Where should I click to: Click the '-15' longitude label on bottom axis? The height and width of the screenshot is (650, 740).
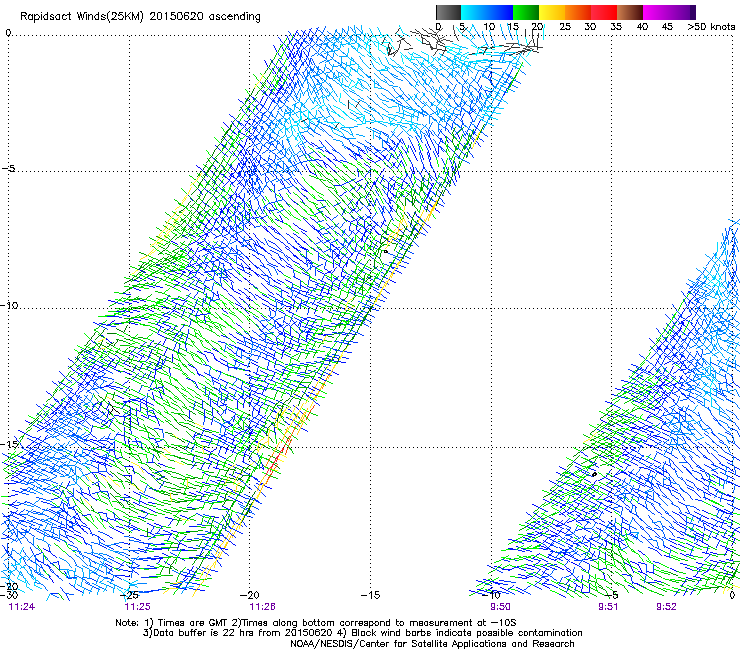tap(370, 595)
